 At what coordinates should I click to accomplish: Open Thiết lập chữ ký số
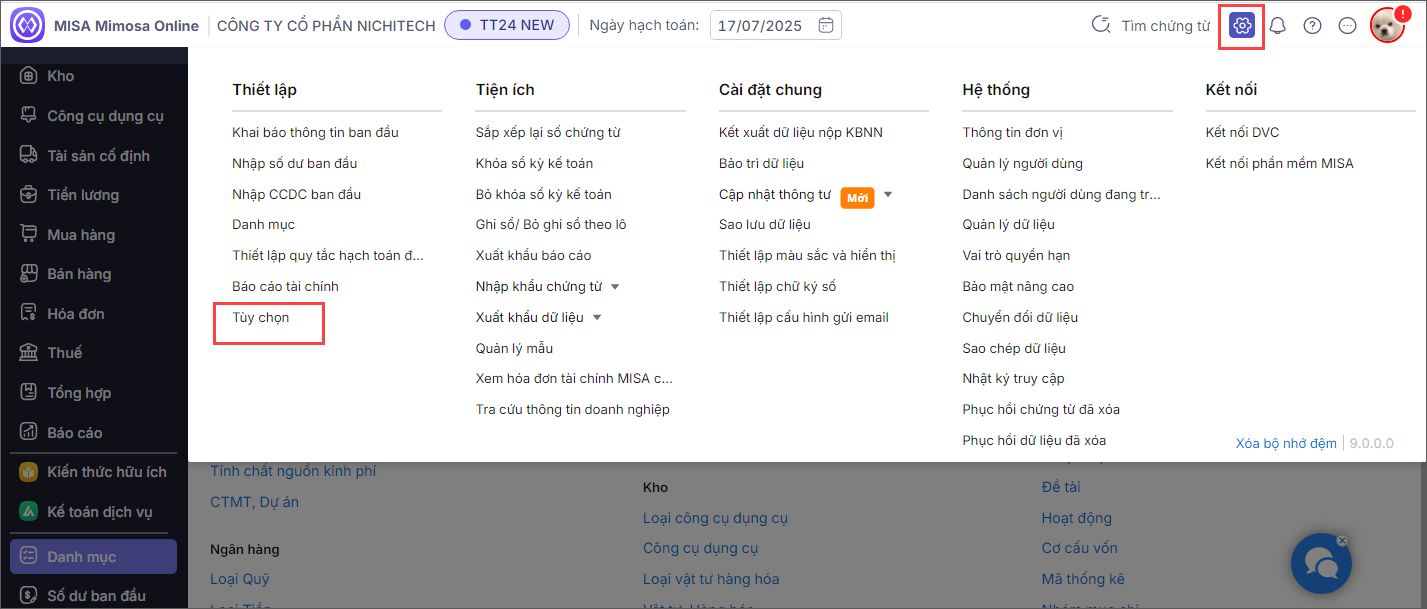tap(778, 286)
